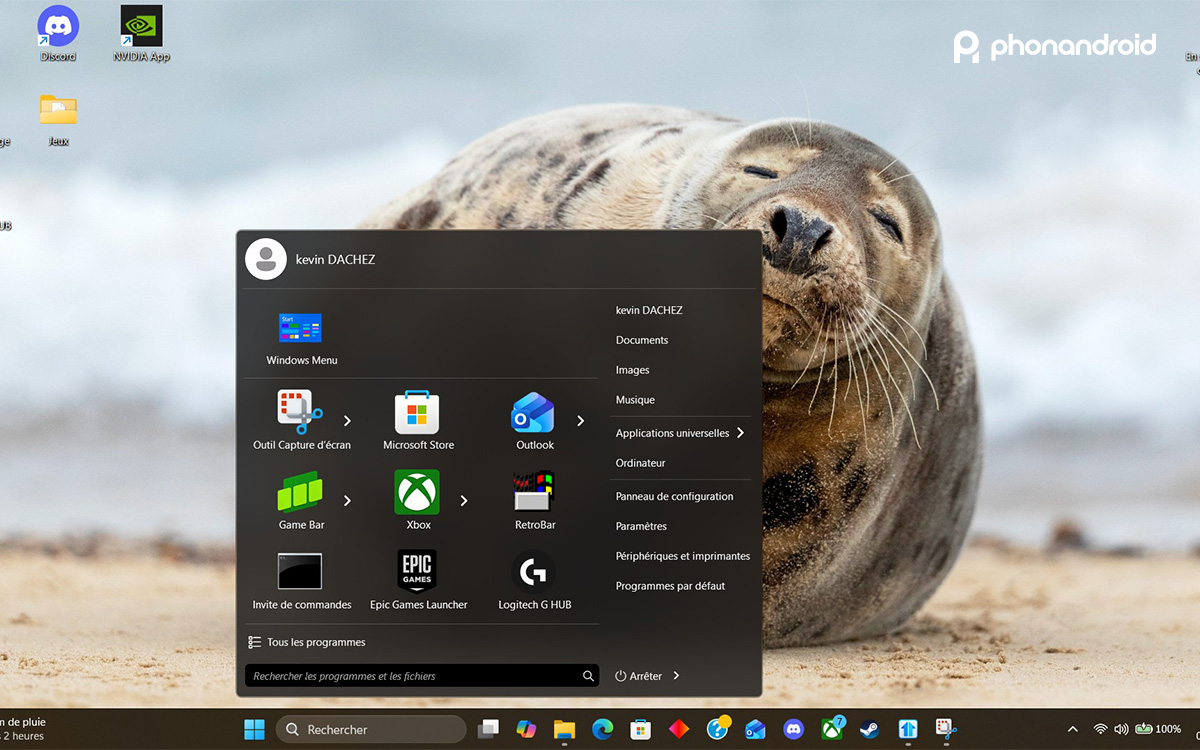Screen dimensions: 1200x750
Task: Show hidden system tray icons
Action: tap(1073, 729)
